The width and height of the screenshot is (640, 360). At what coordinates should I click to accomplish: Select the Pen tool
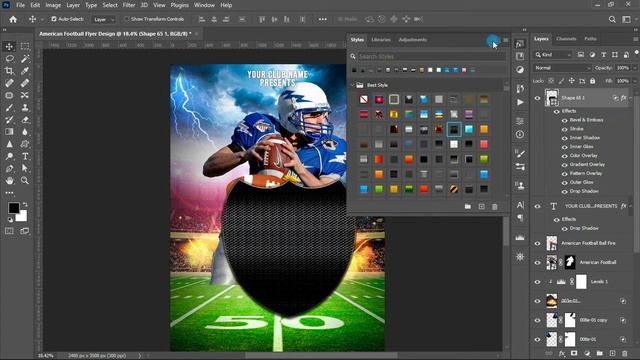pyautogui.click(x=9, y=169)
